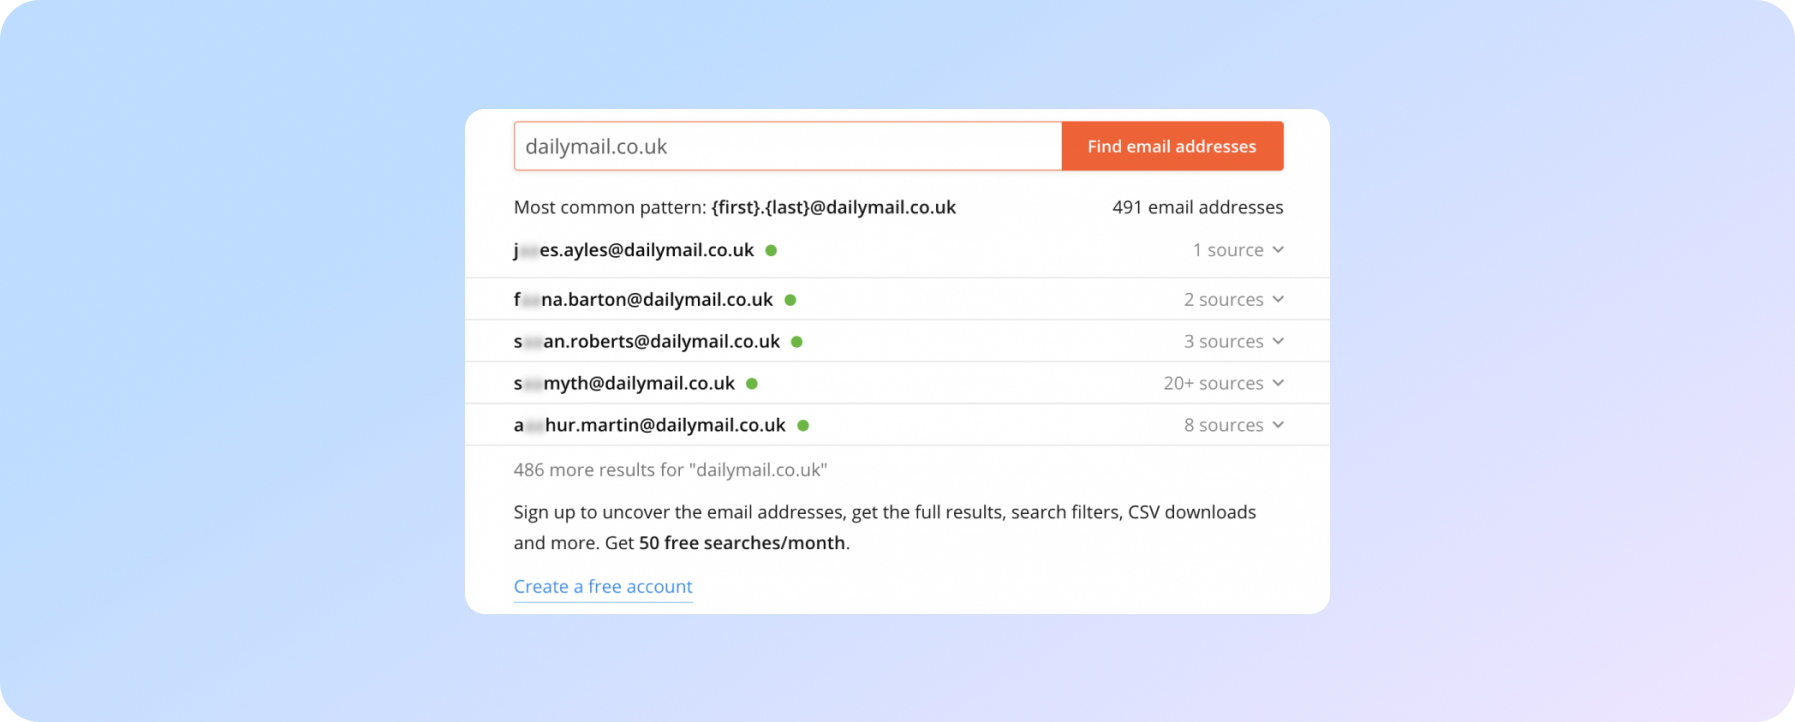Open the Create a free account link
Image resolution: width=1795 pixels, height=722 pixels.
pyautogui.click(x=603, y=586)
